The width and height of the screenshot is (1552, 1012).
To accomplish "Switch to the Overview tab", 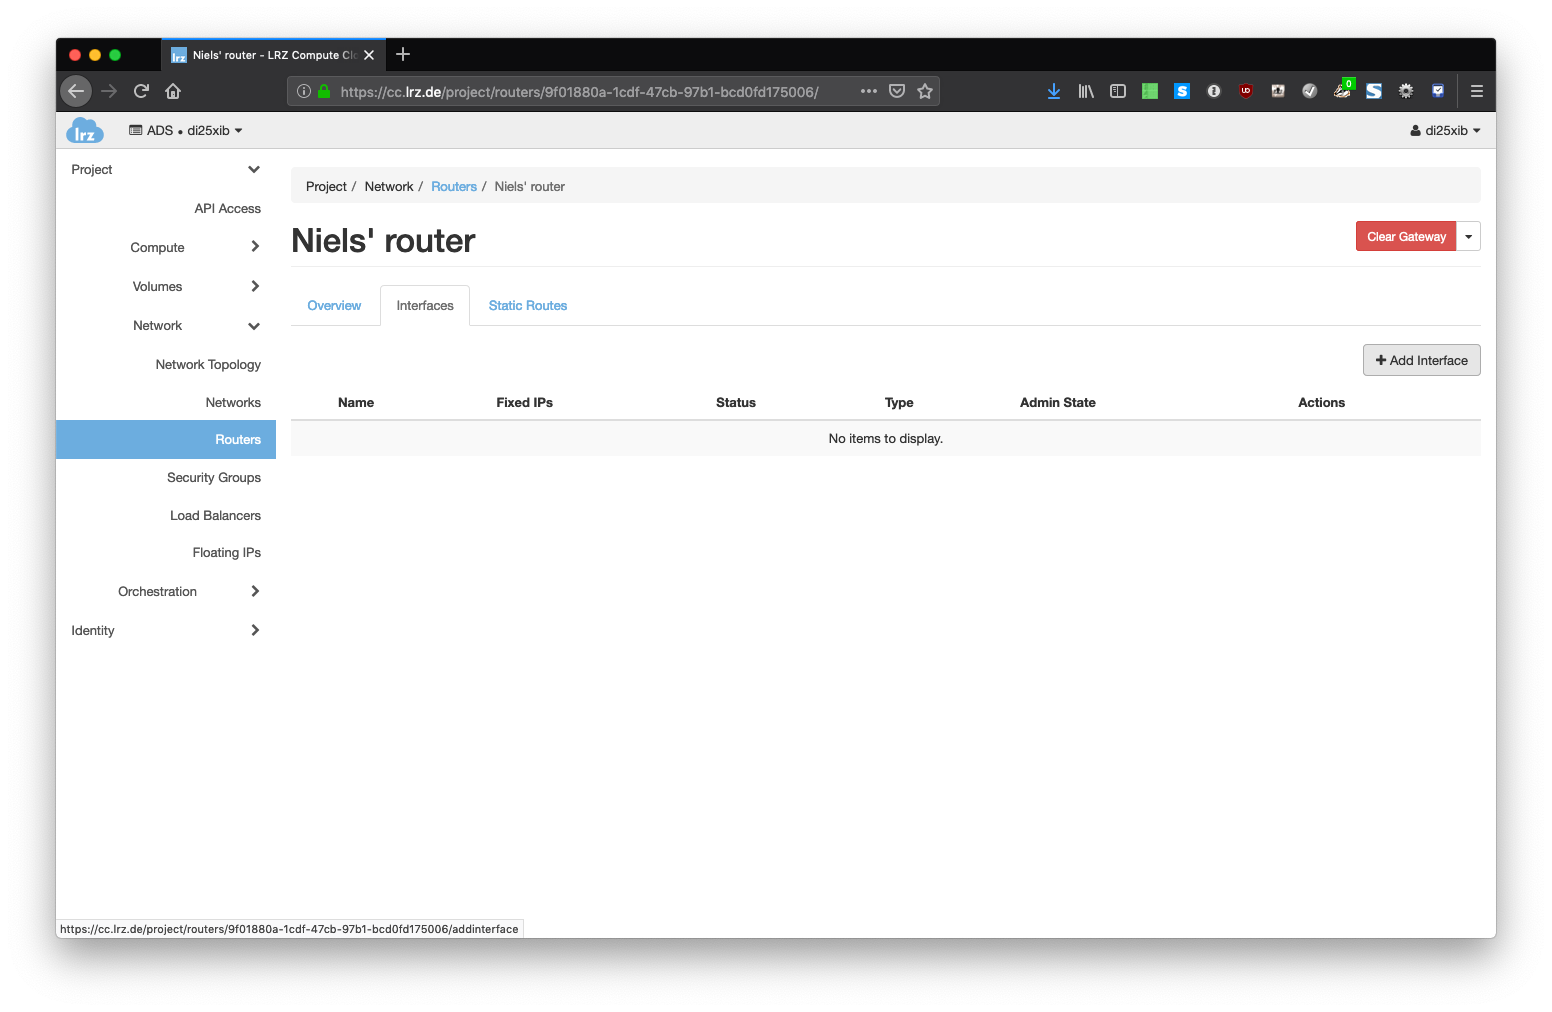I will (x=334, y=306).
